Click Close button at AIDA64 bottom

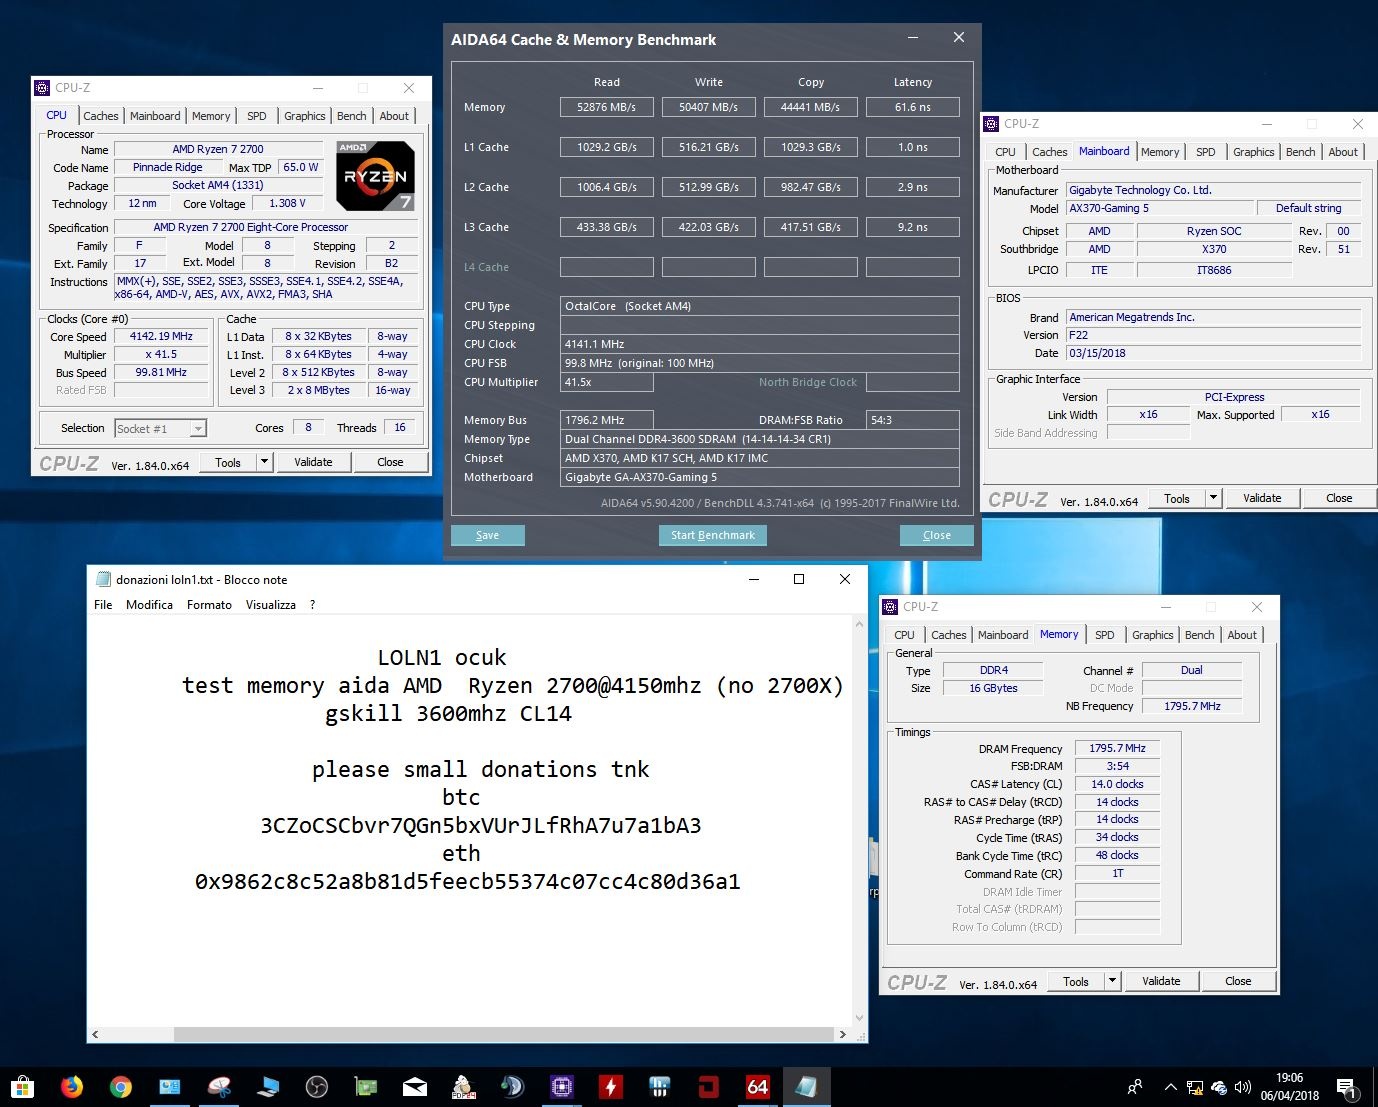point(937,535)
